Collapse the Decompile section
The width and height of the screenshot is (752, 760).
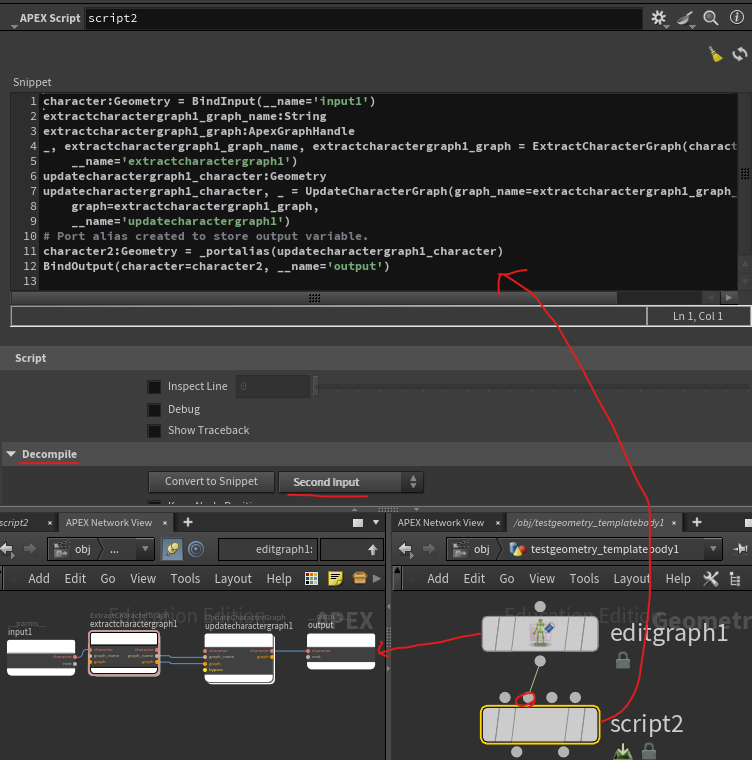click(11, 454)
